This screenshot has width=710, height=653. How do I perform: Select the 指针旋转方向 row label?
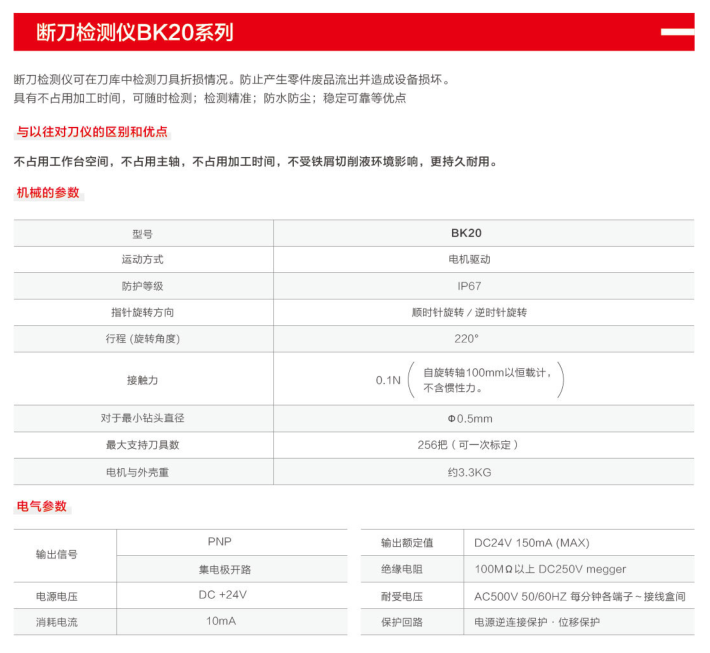[143, 312]
